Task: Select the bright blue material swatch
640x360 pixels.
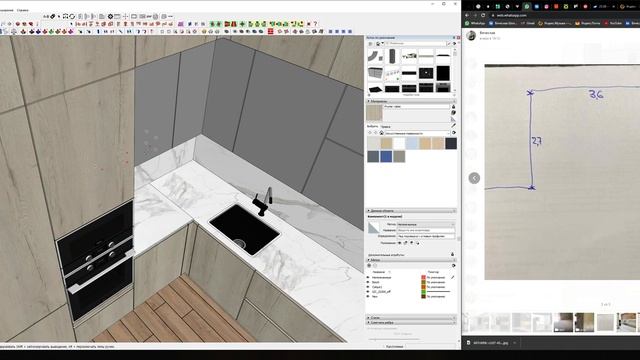Action: click(386, 156)
